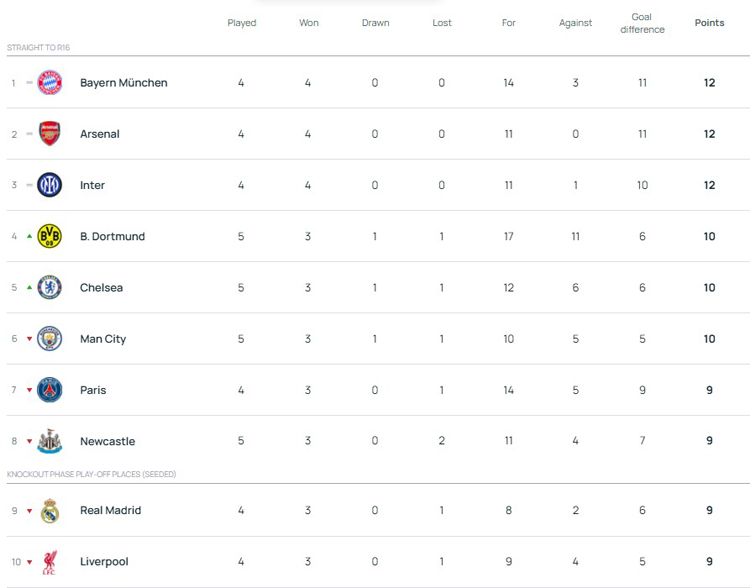Image resolution: width=750 pixels, height=588 pixels.
Task: Click the Goal difference column header
Action: tap(642, 23)
